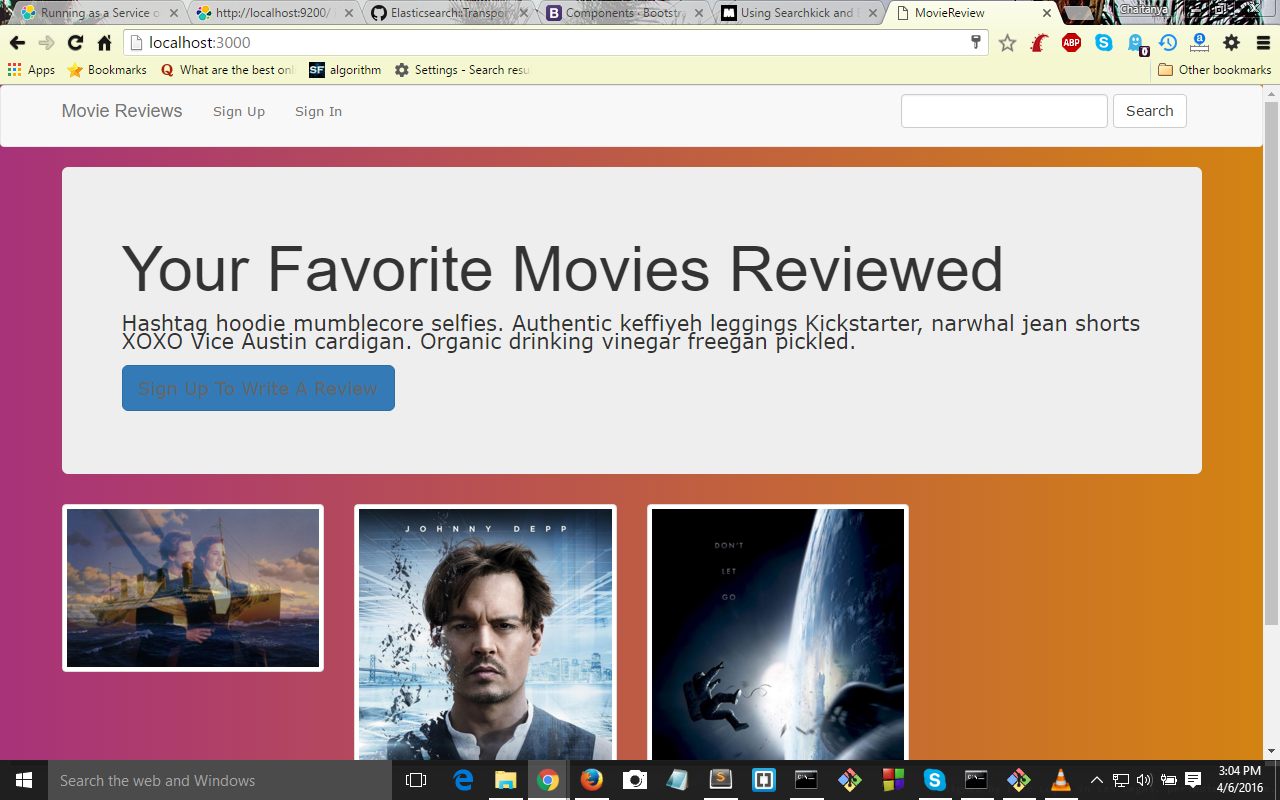Viewport: 1280px width, 800px height.
Task: Go back using browser back arrow
Action: (17, 43)
